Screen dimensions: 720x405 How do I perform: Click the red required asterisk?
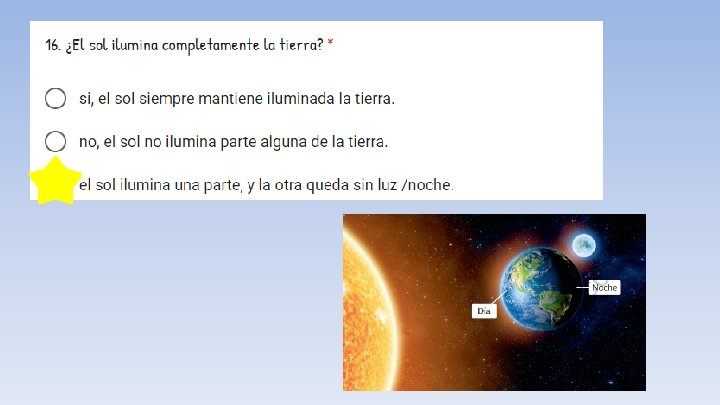tap(330, 43)
